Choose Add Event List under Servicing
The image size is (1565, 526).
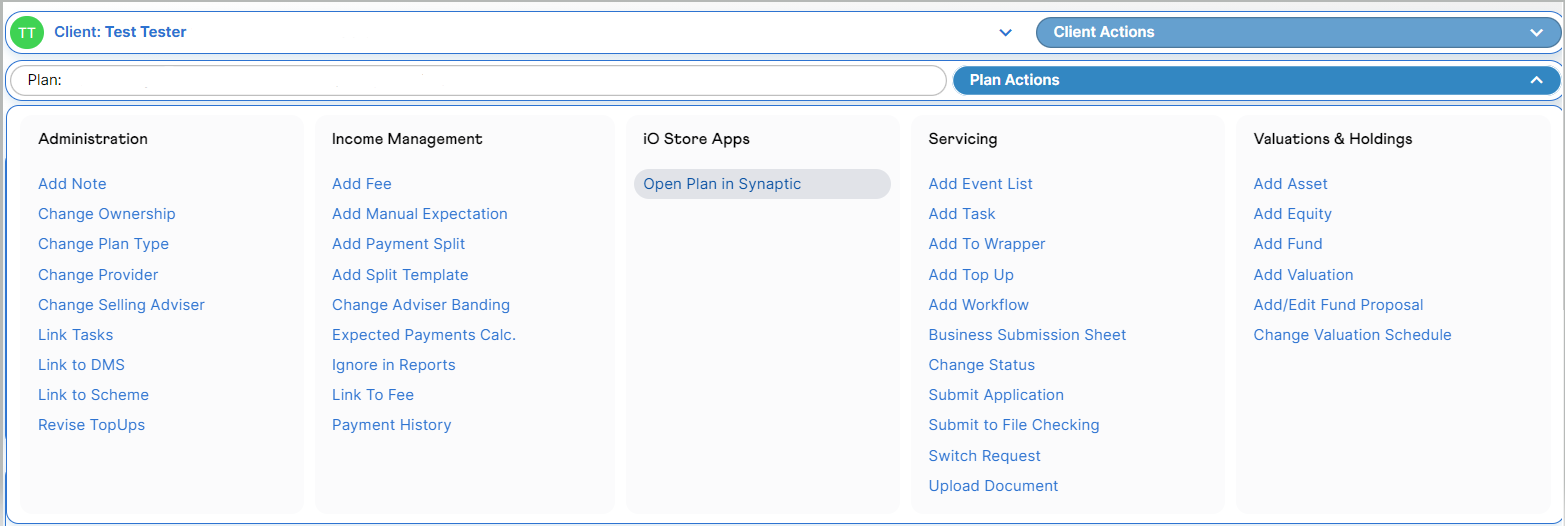coord(981,184)
